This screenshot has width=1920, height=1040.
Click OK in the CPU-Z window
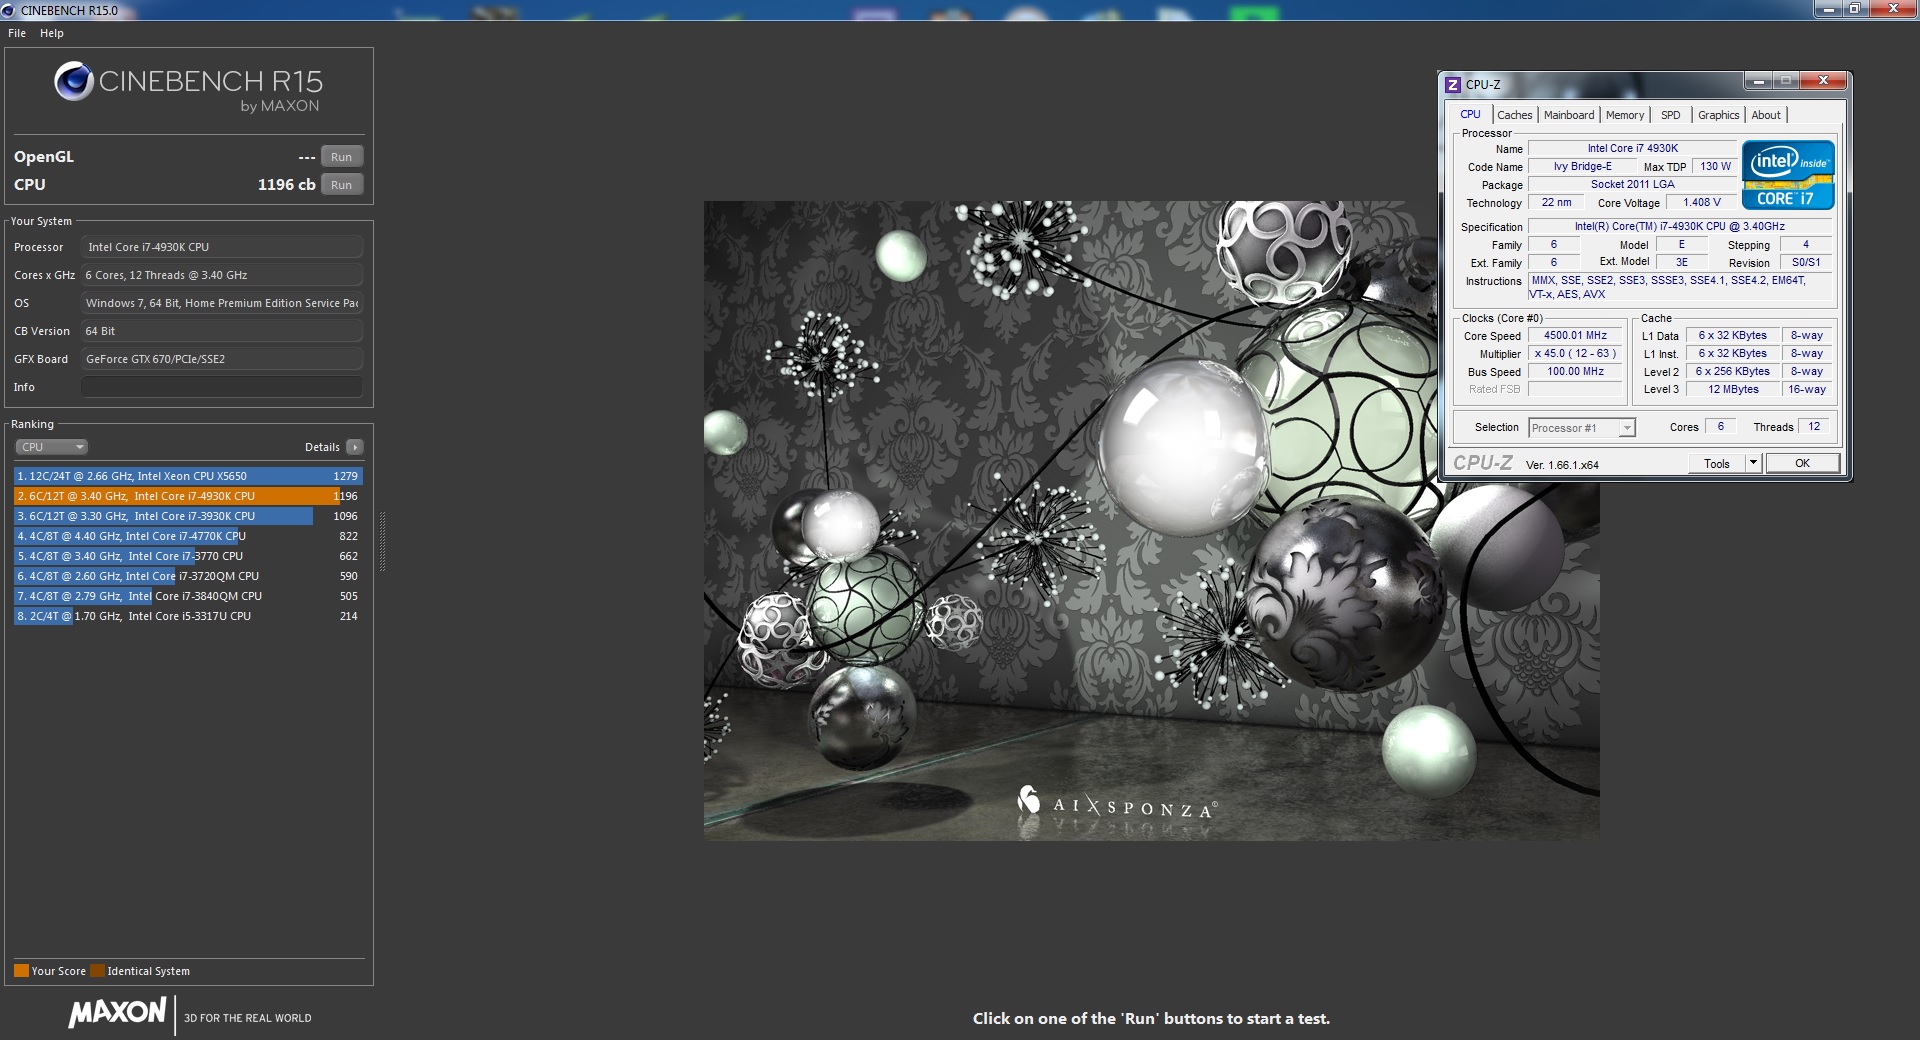click(1802, 463)
